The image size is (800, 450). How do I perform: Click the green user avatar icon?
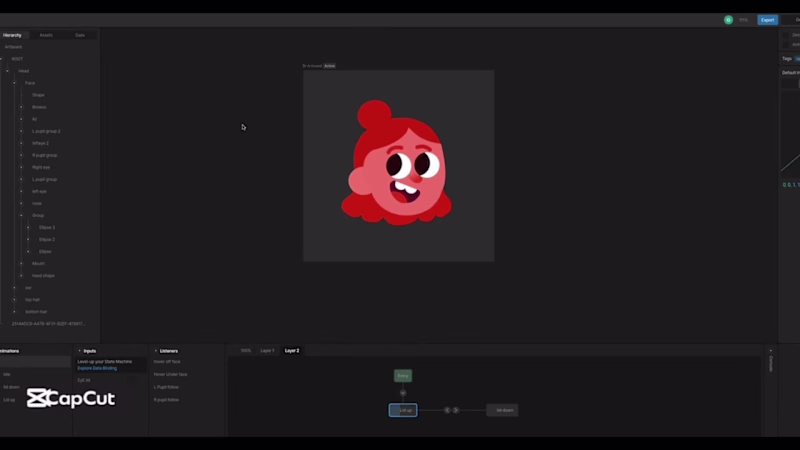728,20
